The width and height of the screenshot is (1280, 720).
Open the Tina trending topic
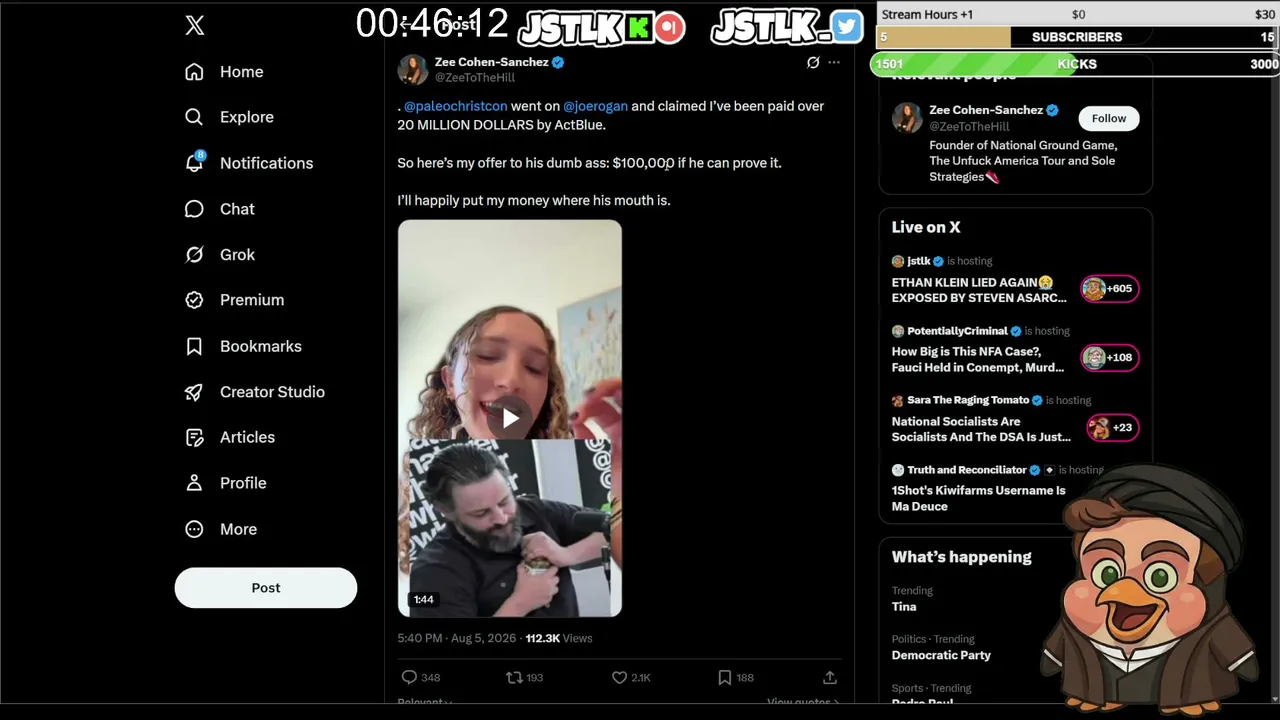[x=904, y=606]
